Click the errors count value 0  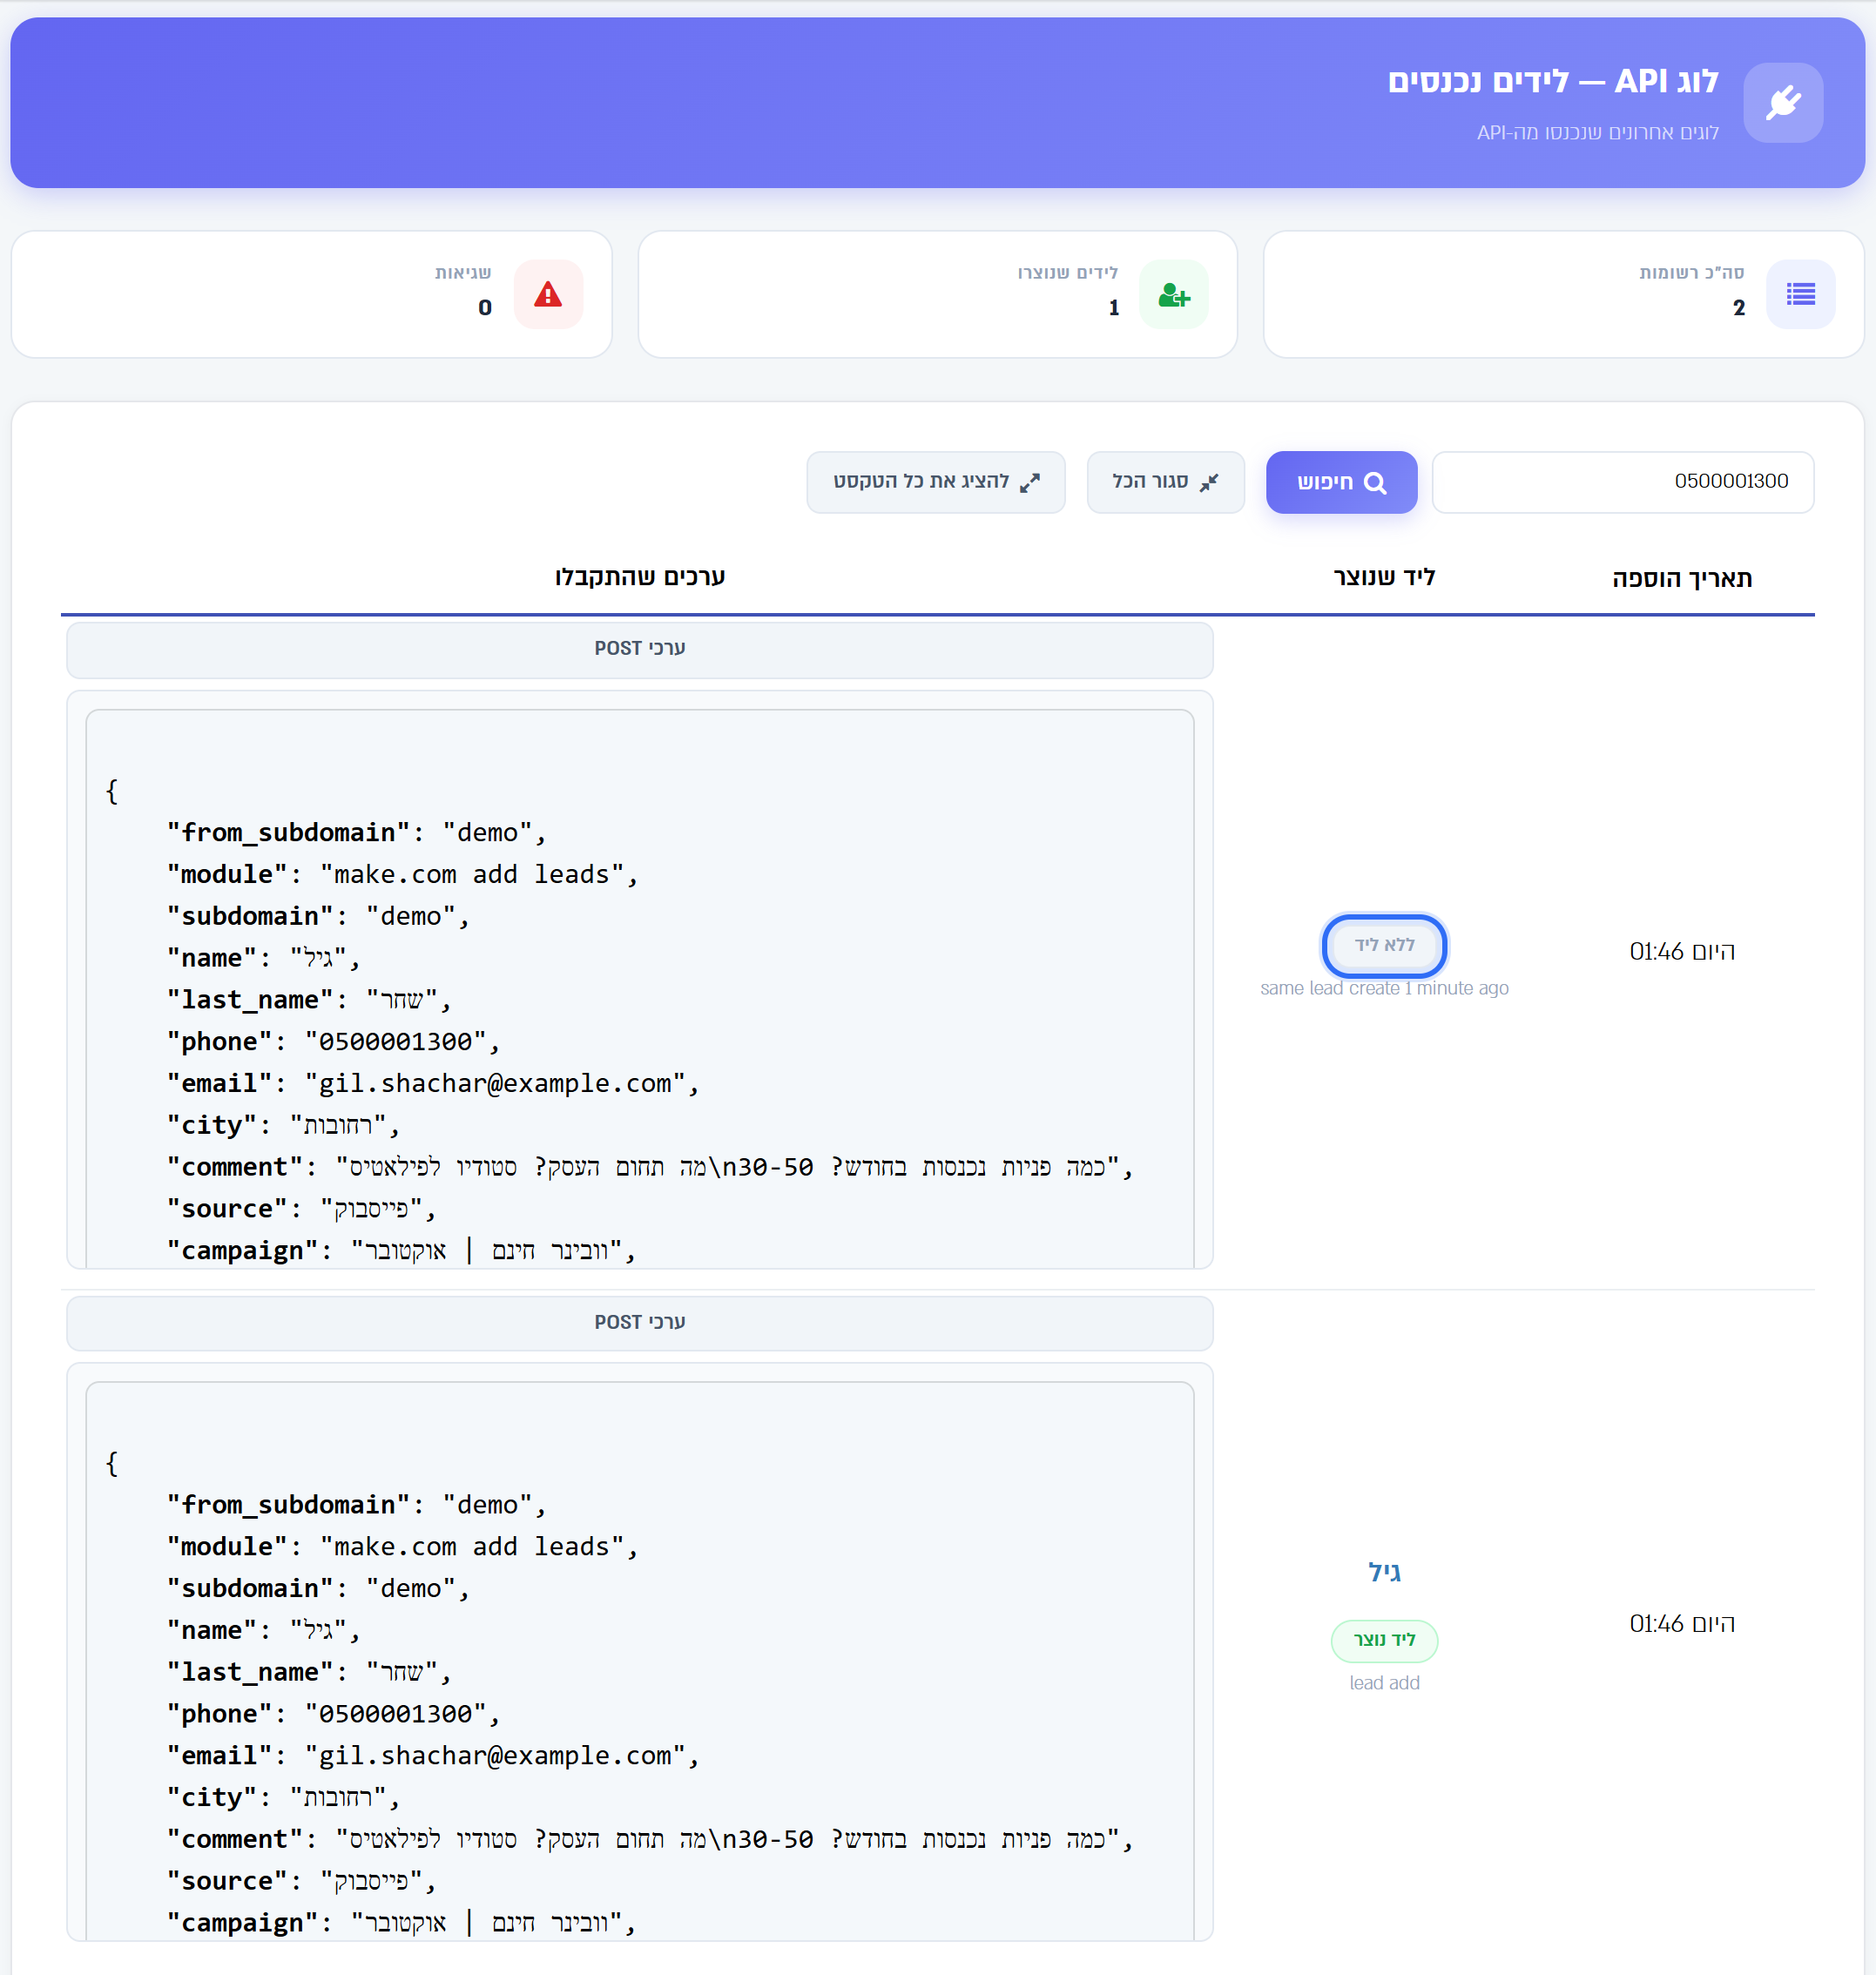coord(485,308)
